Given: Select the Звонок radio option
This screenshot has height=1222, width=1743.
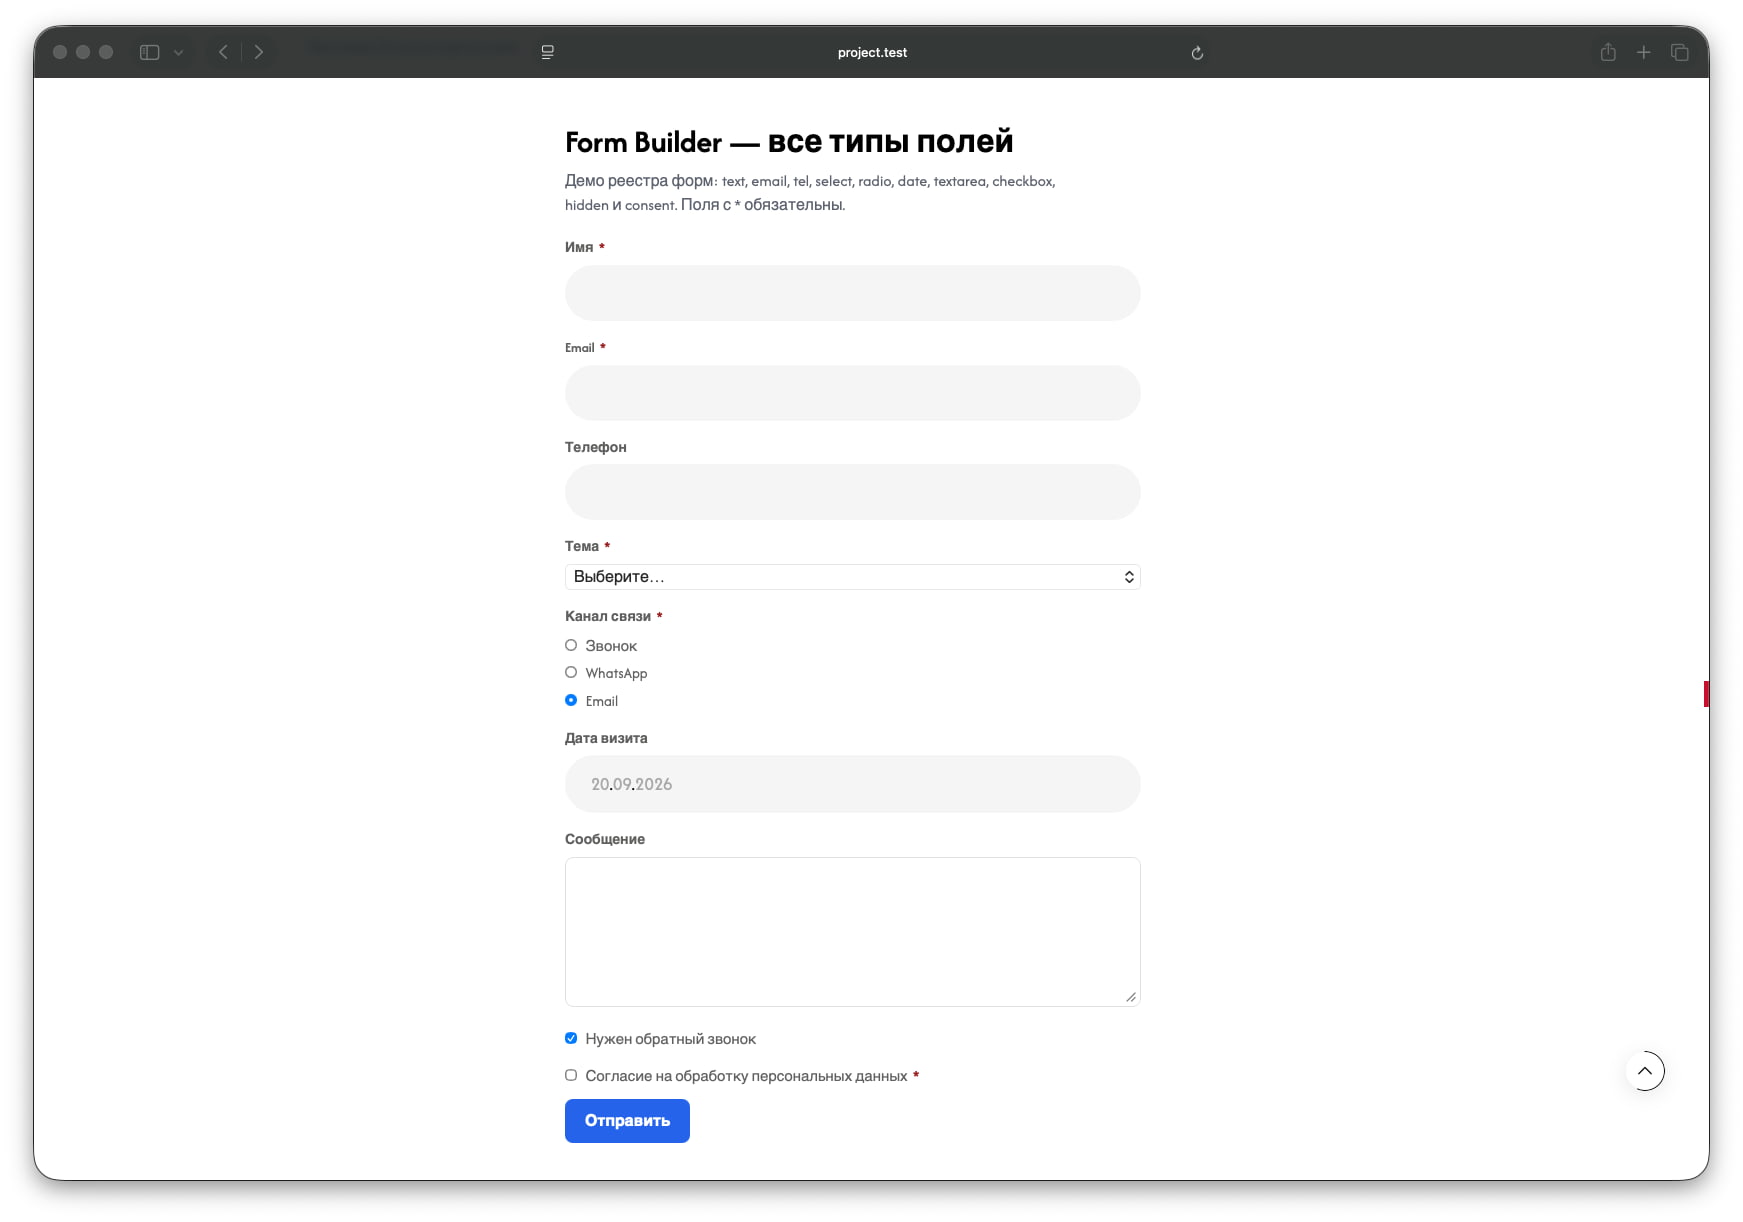Looking at the screenshot, I should tap(571, 646).
